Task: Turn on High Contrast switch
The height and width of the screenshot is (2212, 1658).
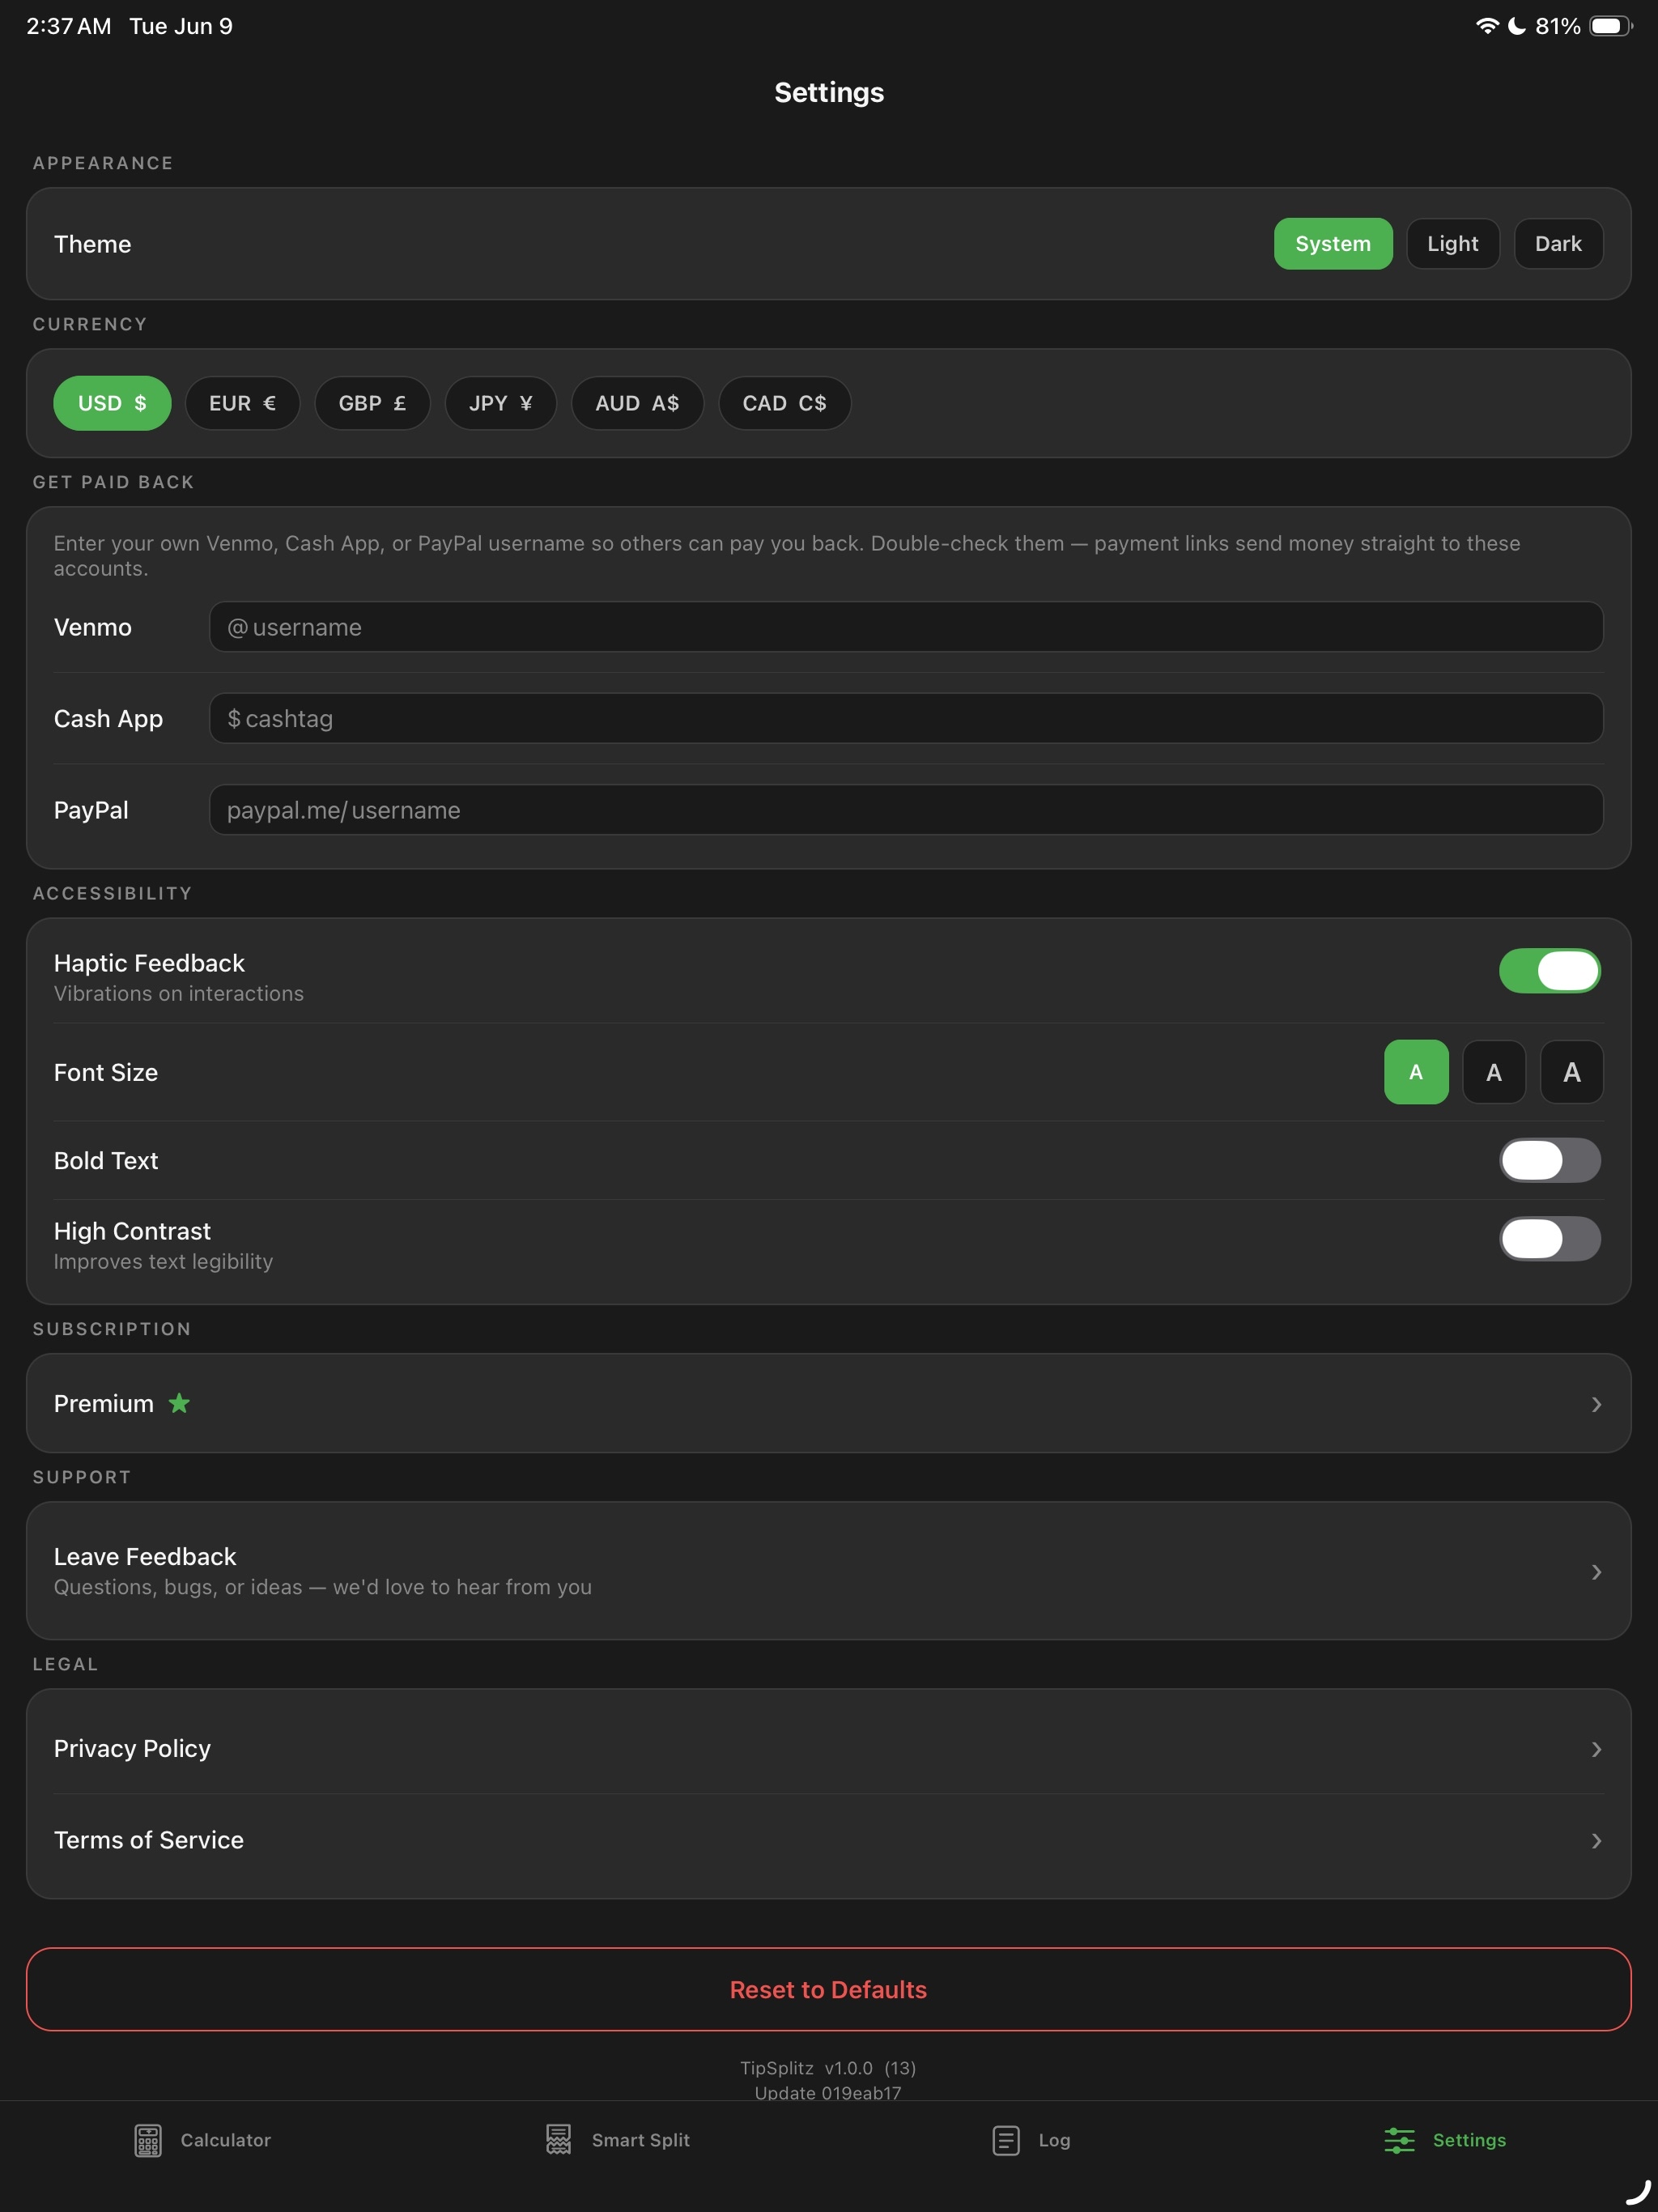Action: 1549,1239
